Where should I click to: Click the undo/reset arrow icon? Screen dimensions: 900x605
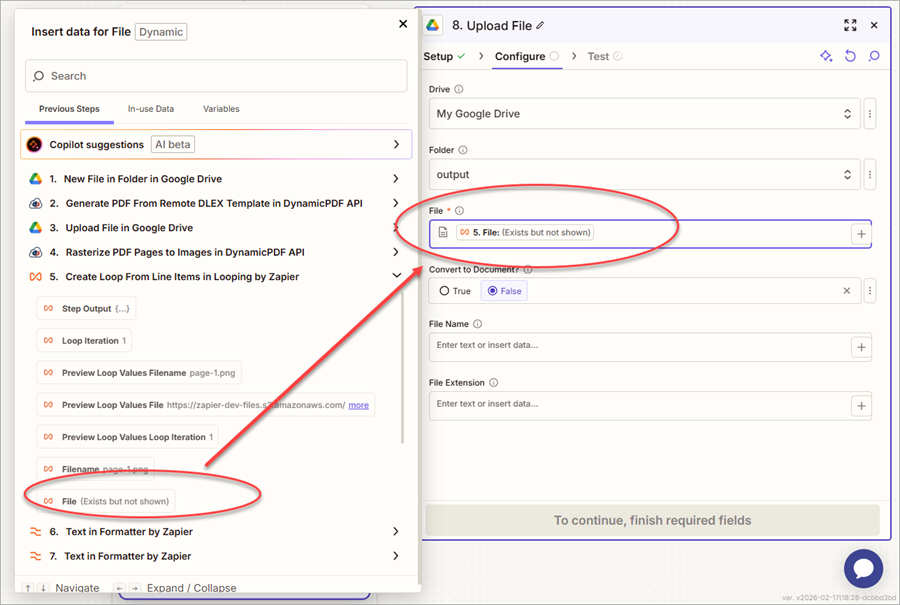tap(850, 57)
